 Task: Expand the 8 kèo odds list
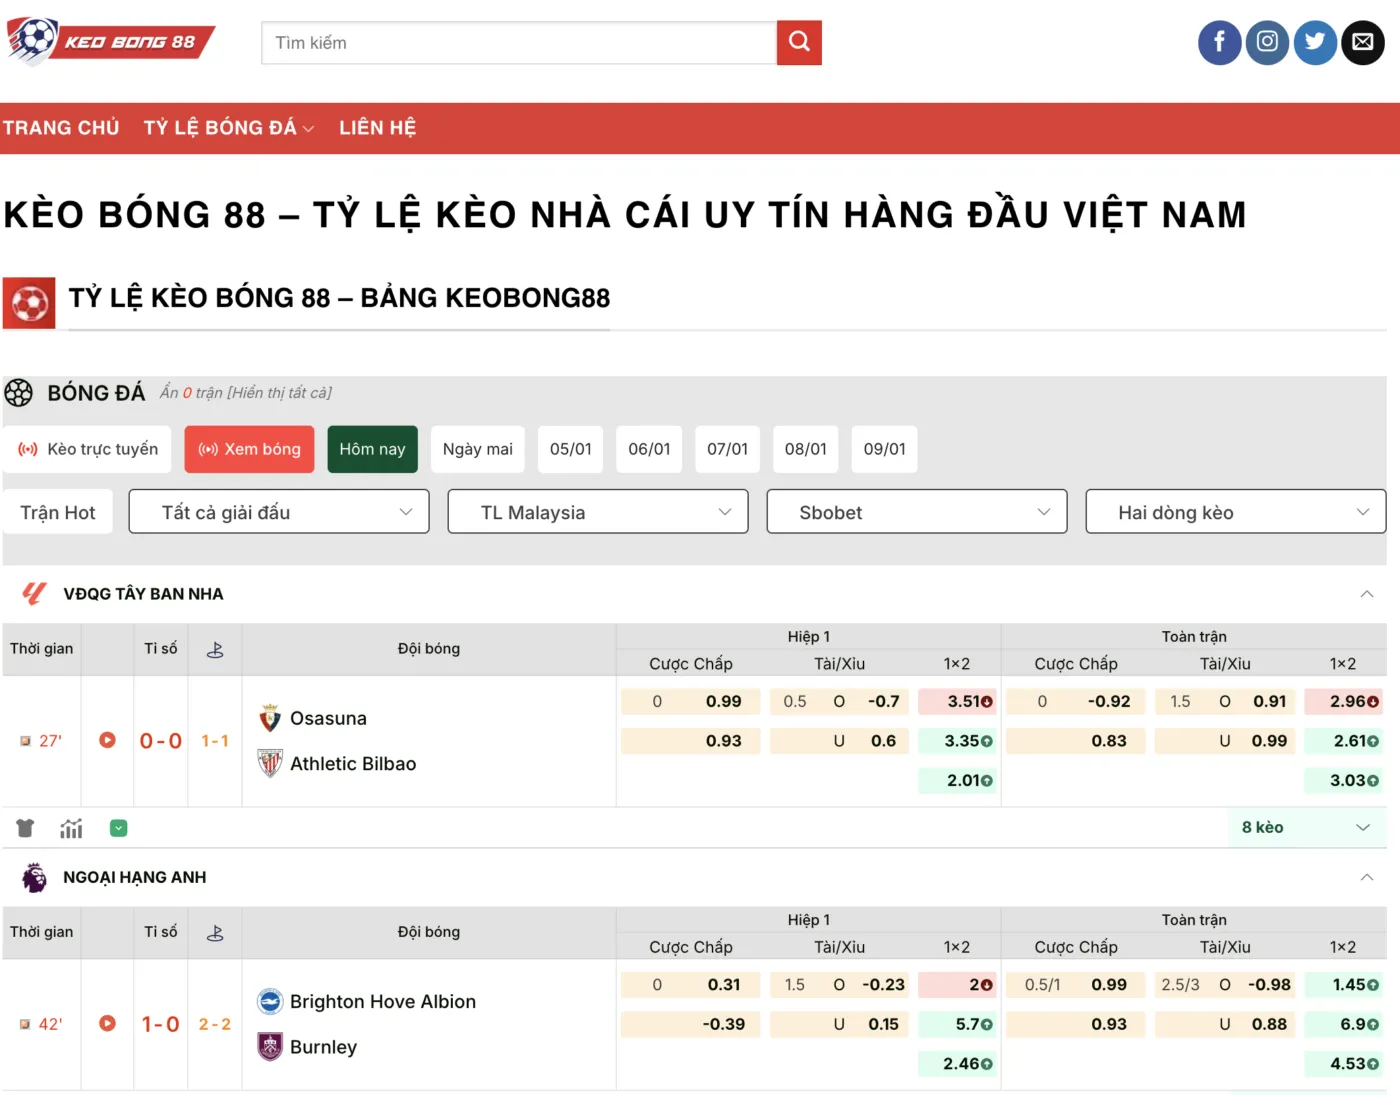(x=1304, y=827)
